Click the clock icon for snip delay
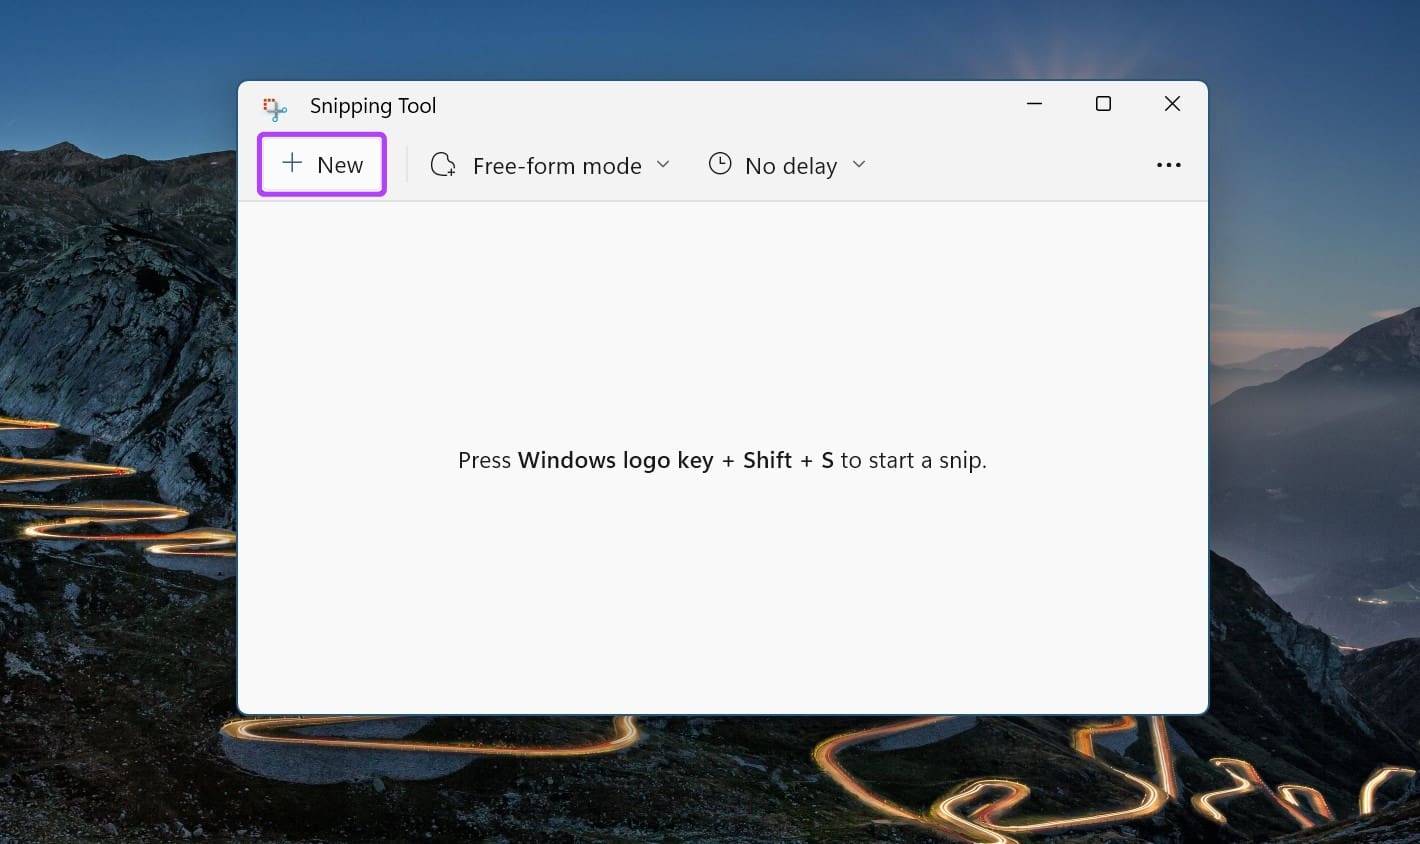The width and height of the screenshot is (1420, 844). pyautogui.click(x=720, y=163)
